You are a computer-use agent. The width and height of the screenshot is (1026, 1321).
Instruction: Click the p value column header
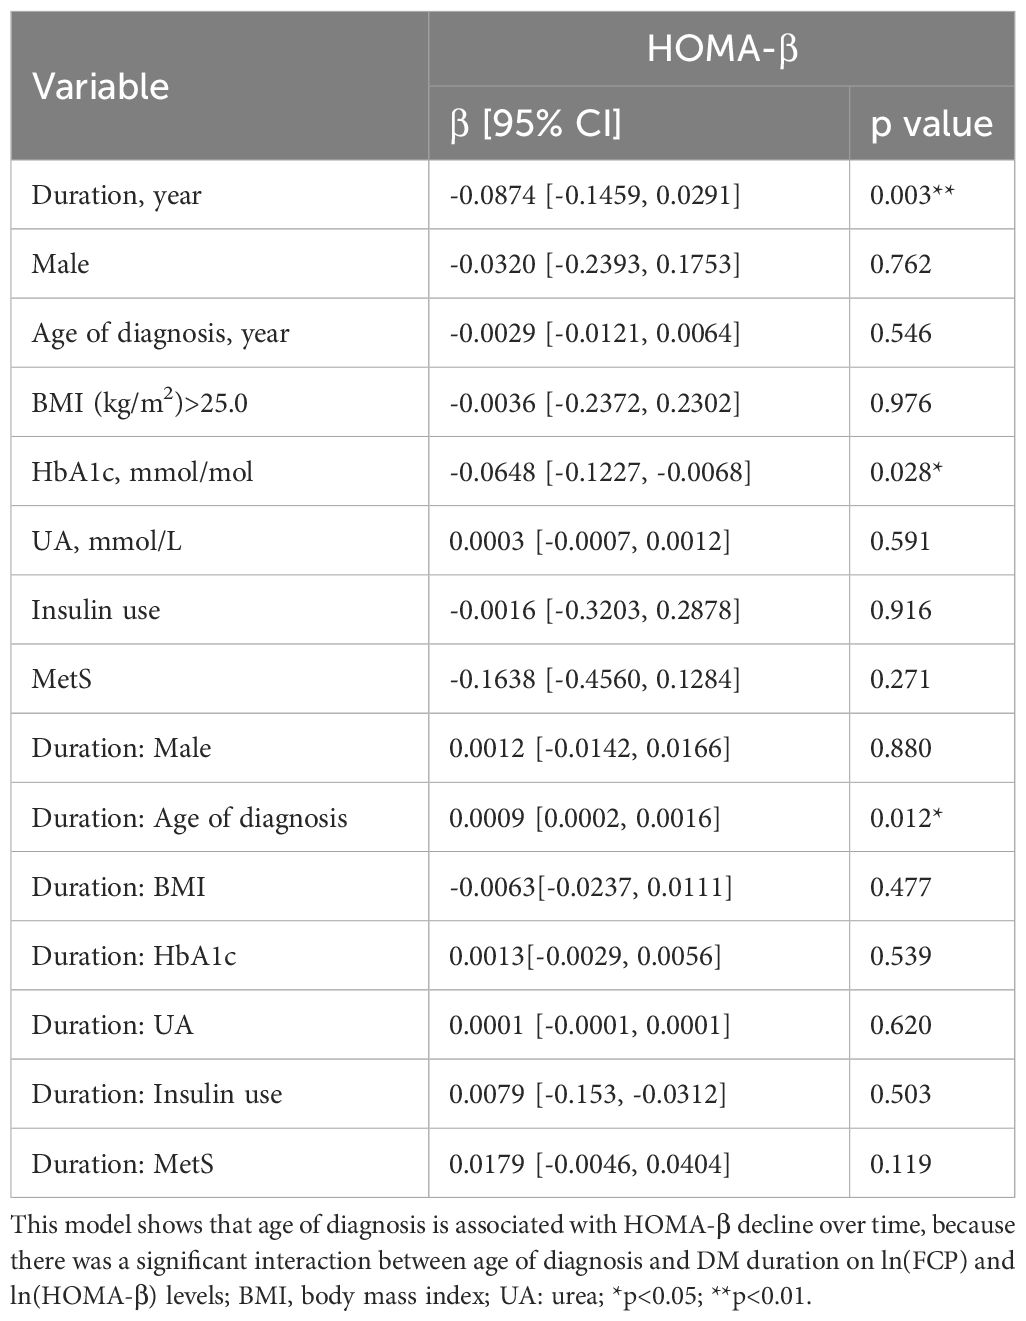coord(931,124)
